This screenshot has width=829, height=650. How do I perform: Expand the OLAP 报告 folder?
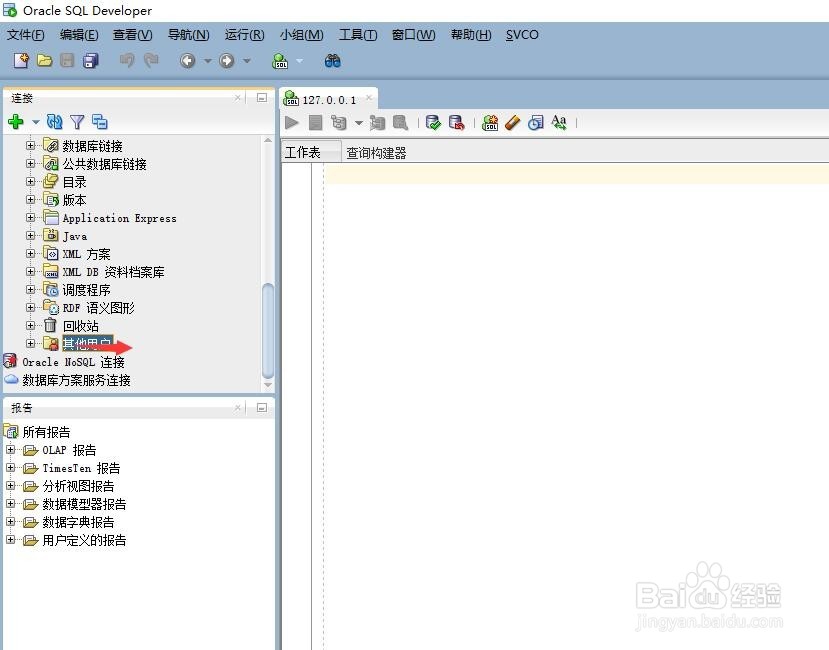(11, 450)
